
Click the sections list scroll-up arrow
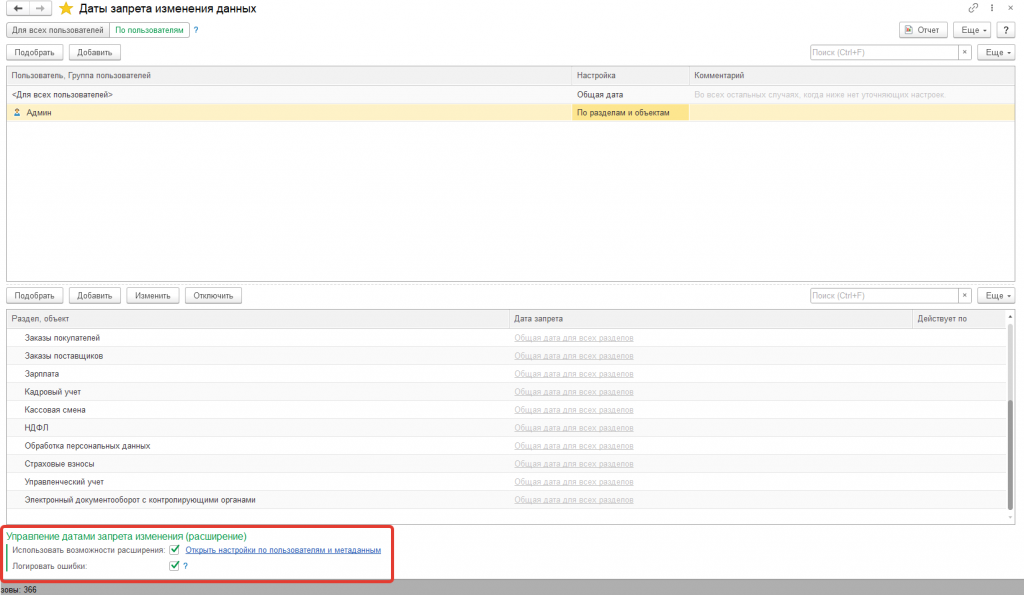(x=1010, y=317)
